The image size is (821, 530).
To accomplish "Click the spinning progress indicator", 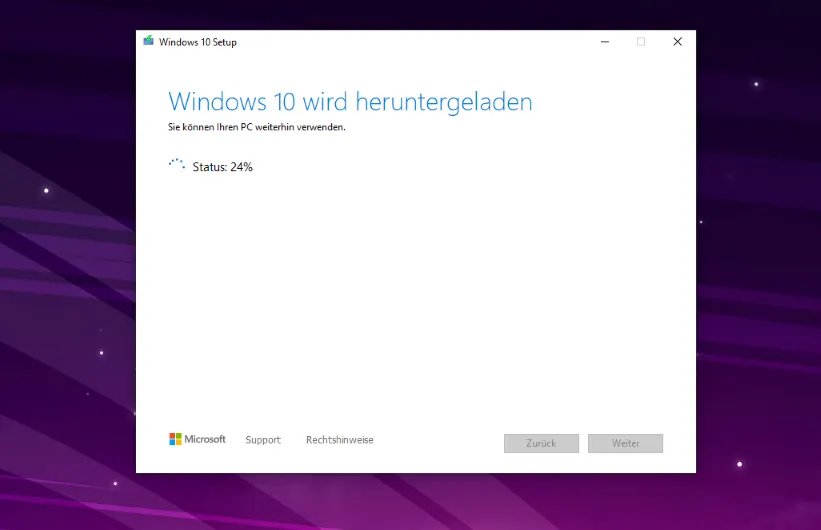I will tap(177, 165).
